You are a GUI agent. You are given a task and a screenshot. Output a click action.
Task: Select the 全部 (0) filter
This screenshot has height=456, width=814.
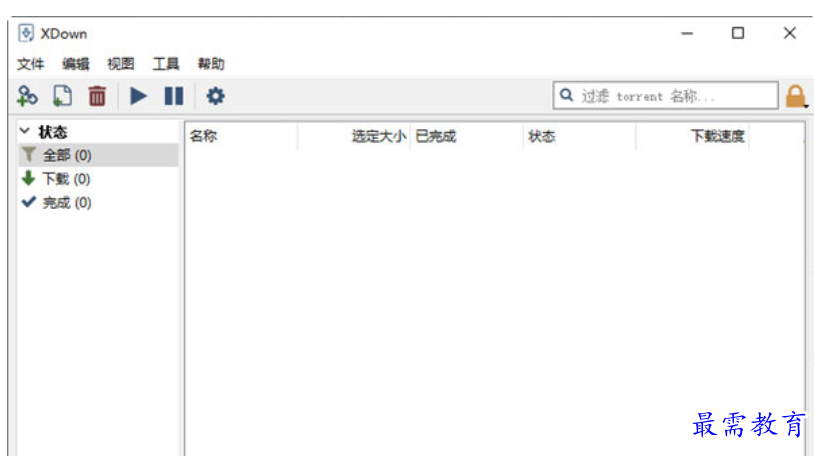[99, 155]
